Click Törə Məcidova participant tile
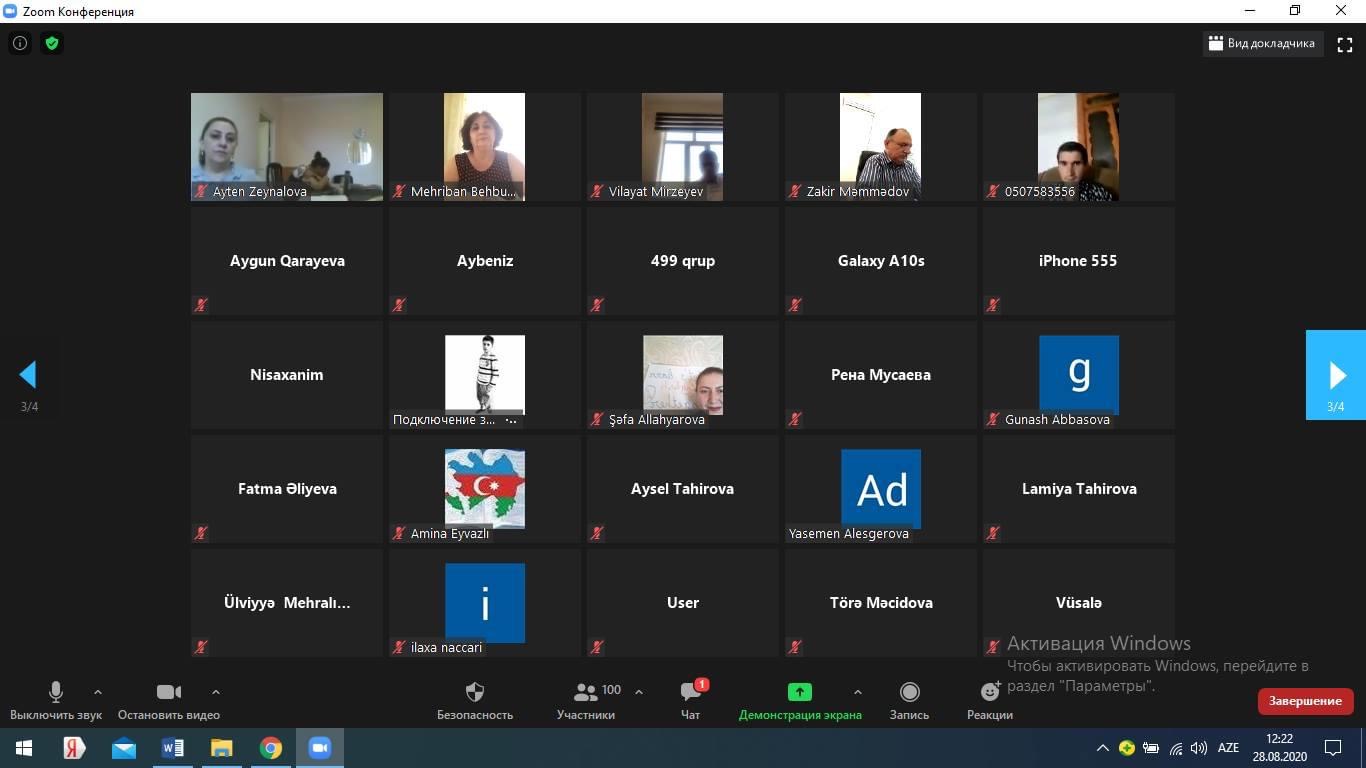1366x768 pixels. pos(881,603)
